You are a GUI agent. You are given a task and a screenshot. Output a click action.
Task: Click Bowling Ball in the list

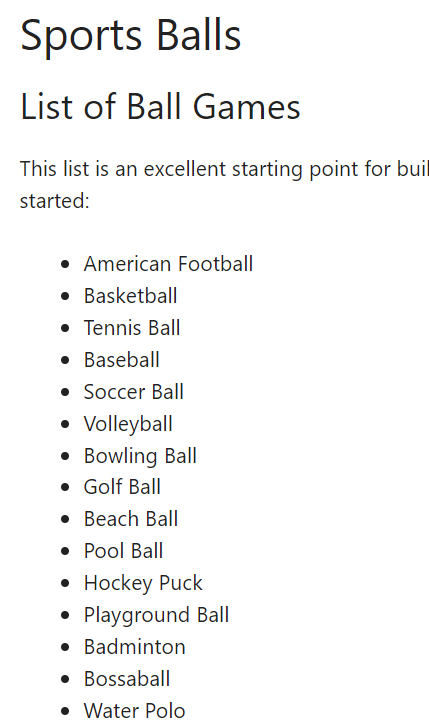pos(140,456)
